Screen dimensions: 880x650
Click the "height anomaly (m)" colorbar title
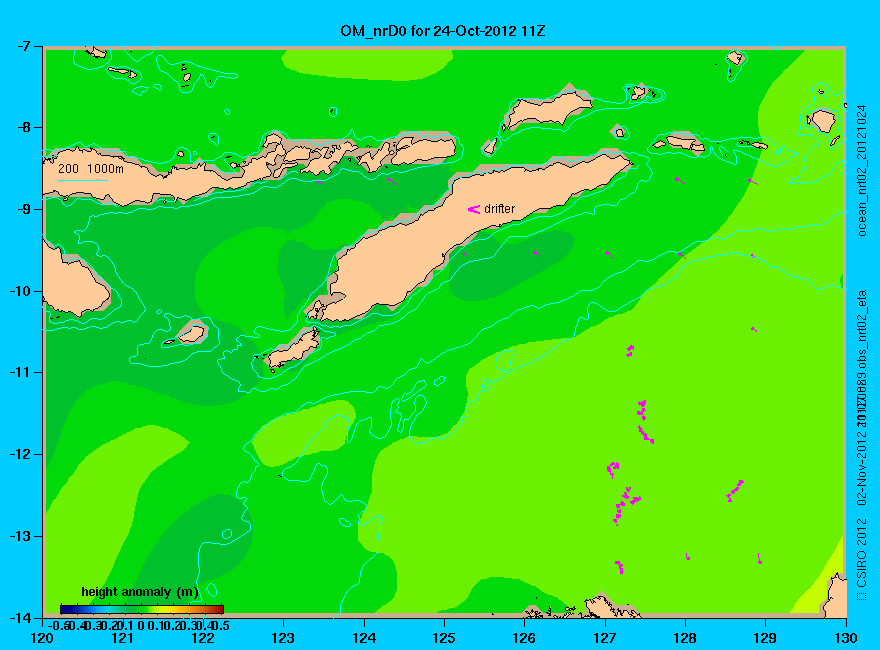[140, 592]
